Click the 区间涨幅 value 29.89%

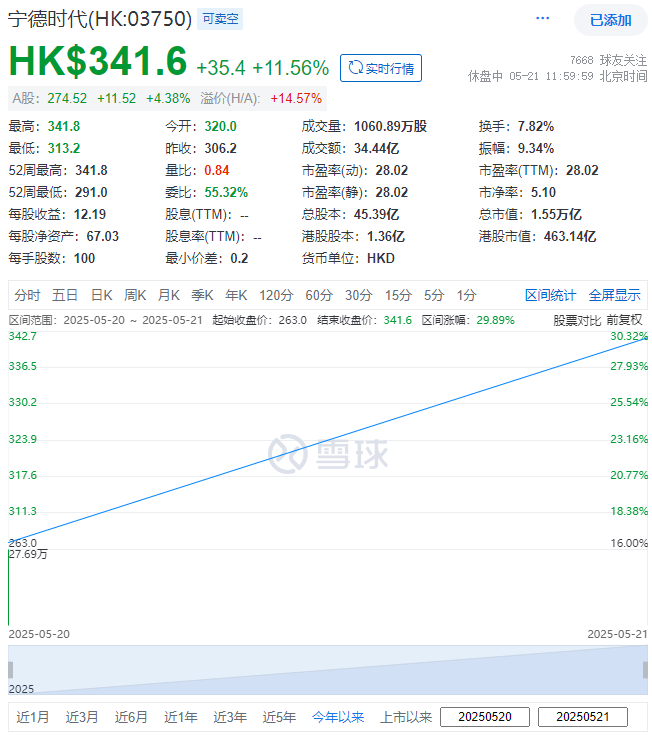pyautogui.click(x=495, y=320)
